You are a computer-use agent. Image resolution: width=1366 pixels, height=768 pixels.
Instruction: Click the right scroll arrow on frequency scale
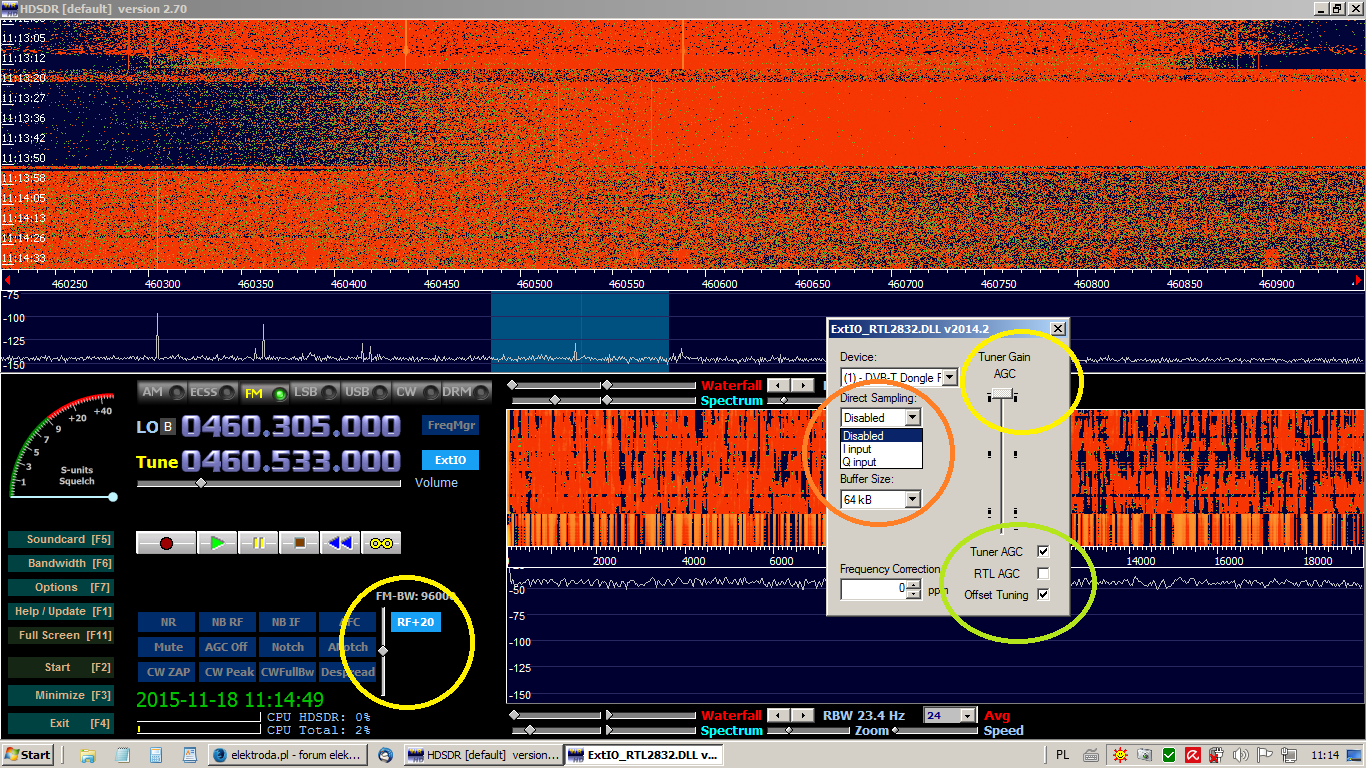[x=1358, y=283]
